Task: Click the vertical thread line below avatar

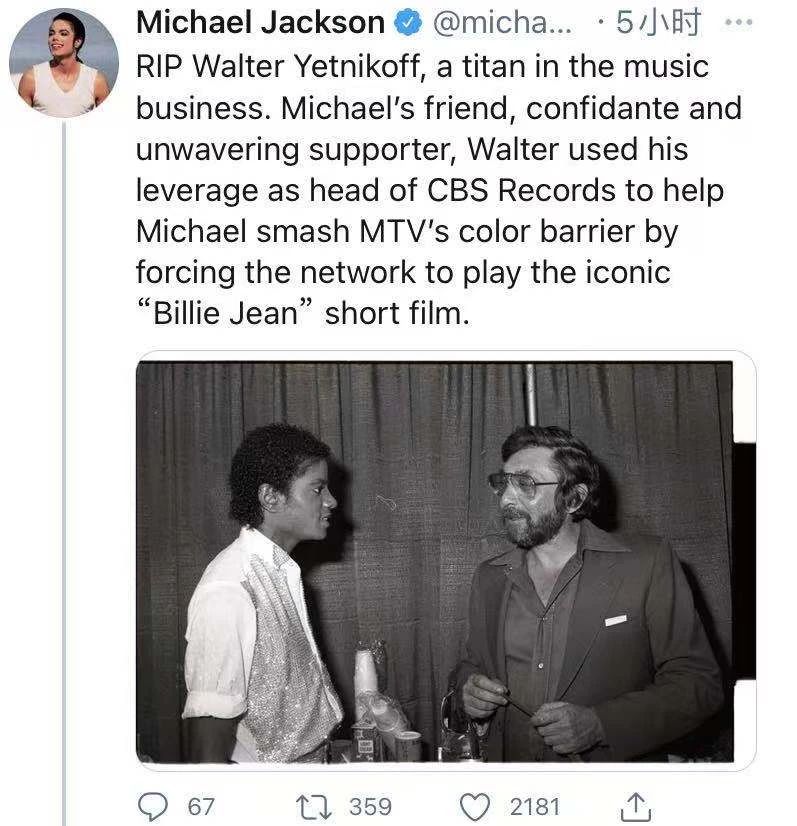Action: coord(63,450)
